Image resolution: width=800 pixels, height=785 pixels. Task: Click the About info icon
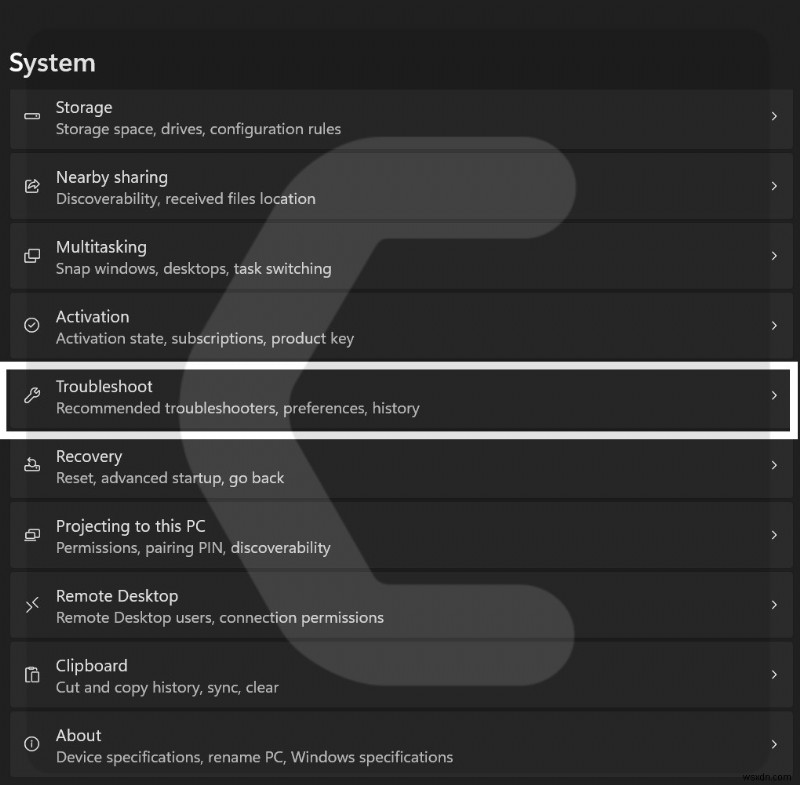[x=31, y=745]
